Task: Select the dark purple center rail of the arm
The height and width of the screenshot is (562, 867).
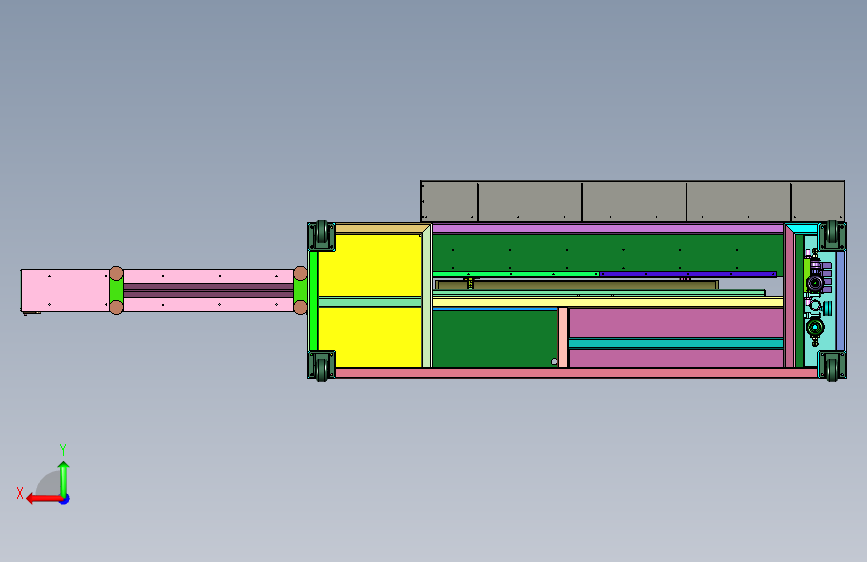Action: click(208, 290)
